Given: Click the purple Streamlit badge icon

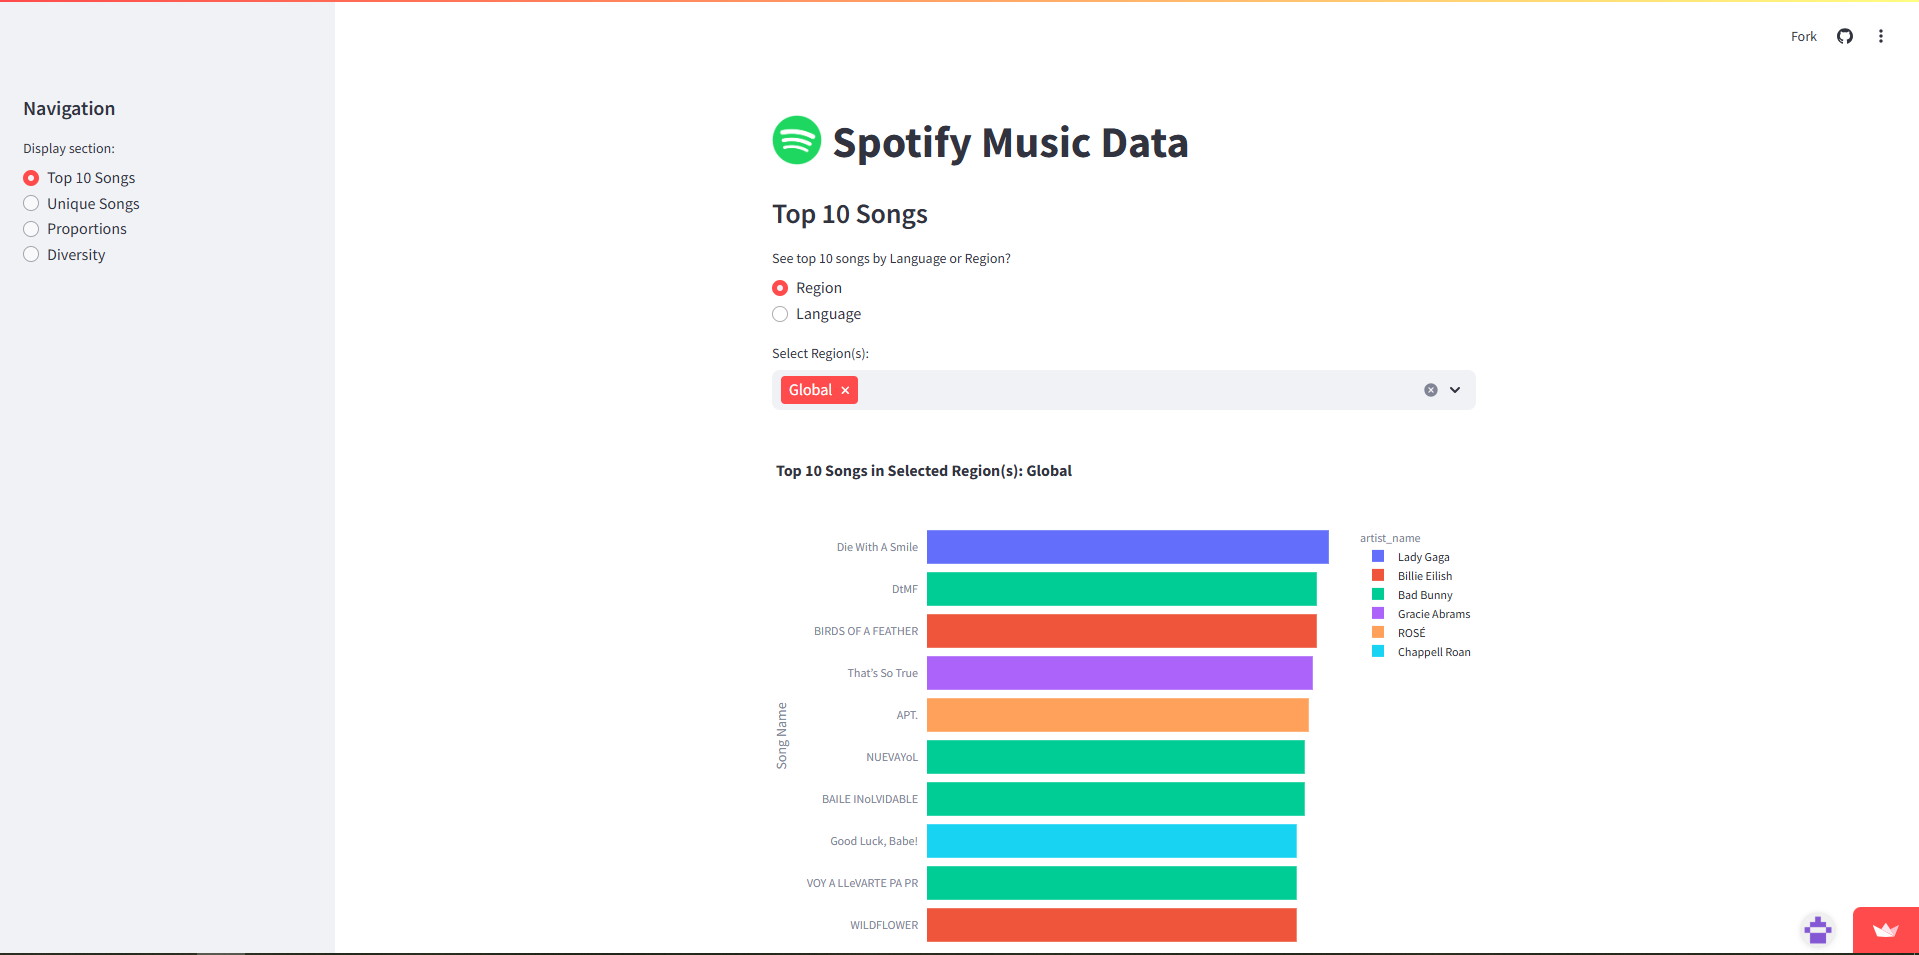Looking at the screenshot, I should 1817,930.
